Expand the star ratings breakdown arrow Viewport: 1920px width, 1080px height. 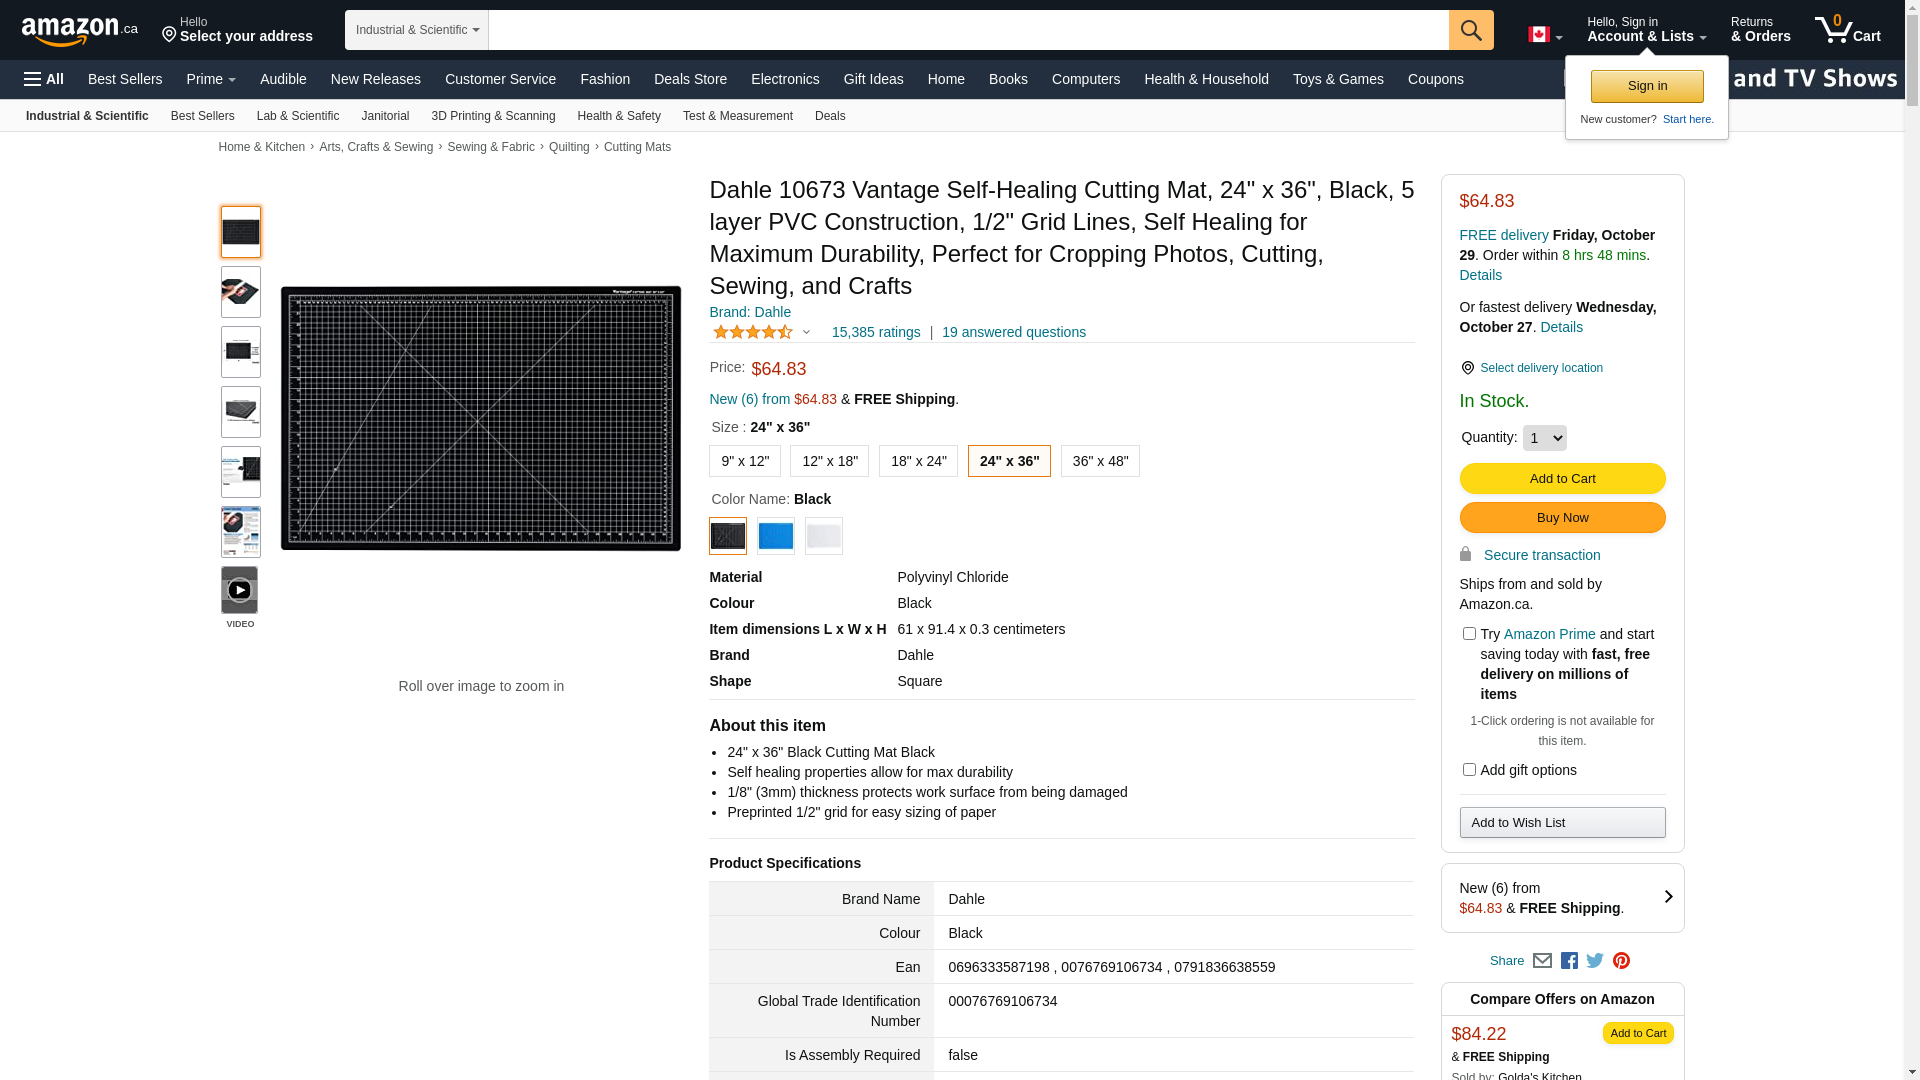[x=806, y=332]
